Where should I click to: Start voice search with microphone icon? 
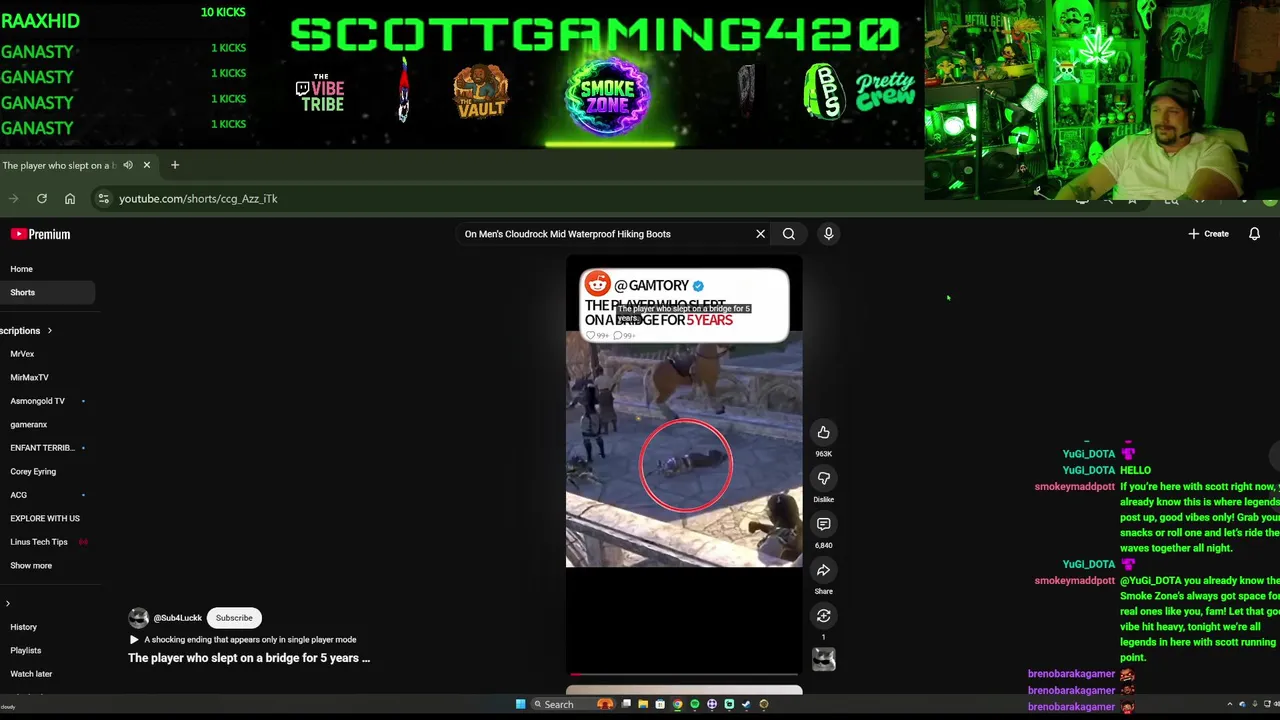[828, 234]
